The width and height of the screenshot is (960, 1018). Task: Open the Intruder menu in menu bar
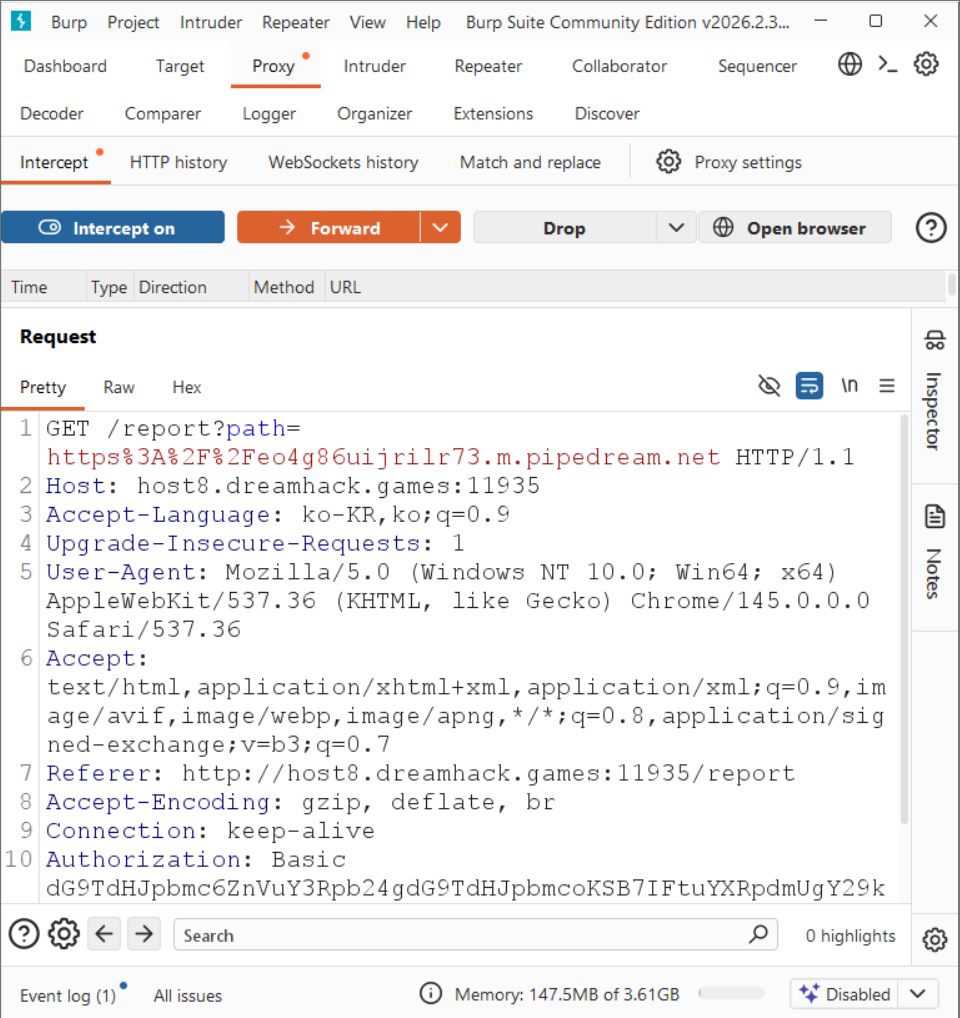211,22
